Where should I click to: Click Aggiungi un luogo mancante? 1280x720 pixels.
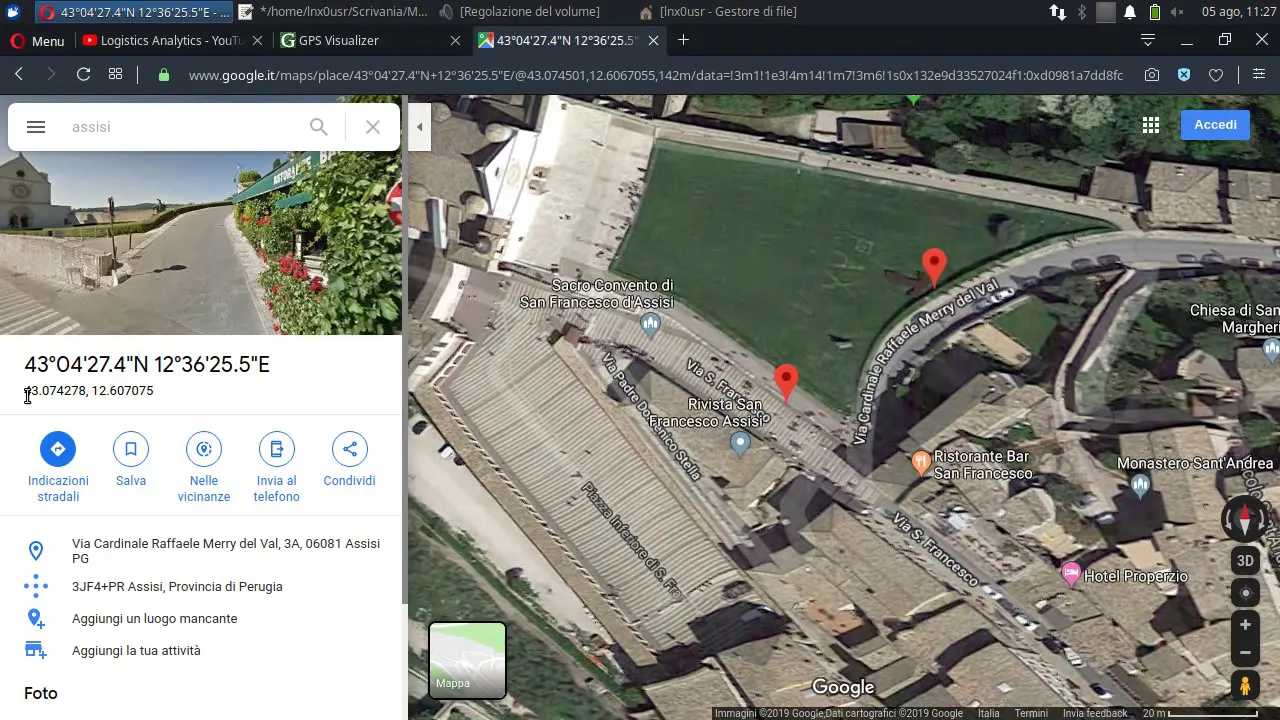click(x=200, y=619)
